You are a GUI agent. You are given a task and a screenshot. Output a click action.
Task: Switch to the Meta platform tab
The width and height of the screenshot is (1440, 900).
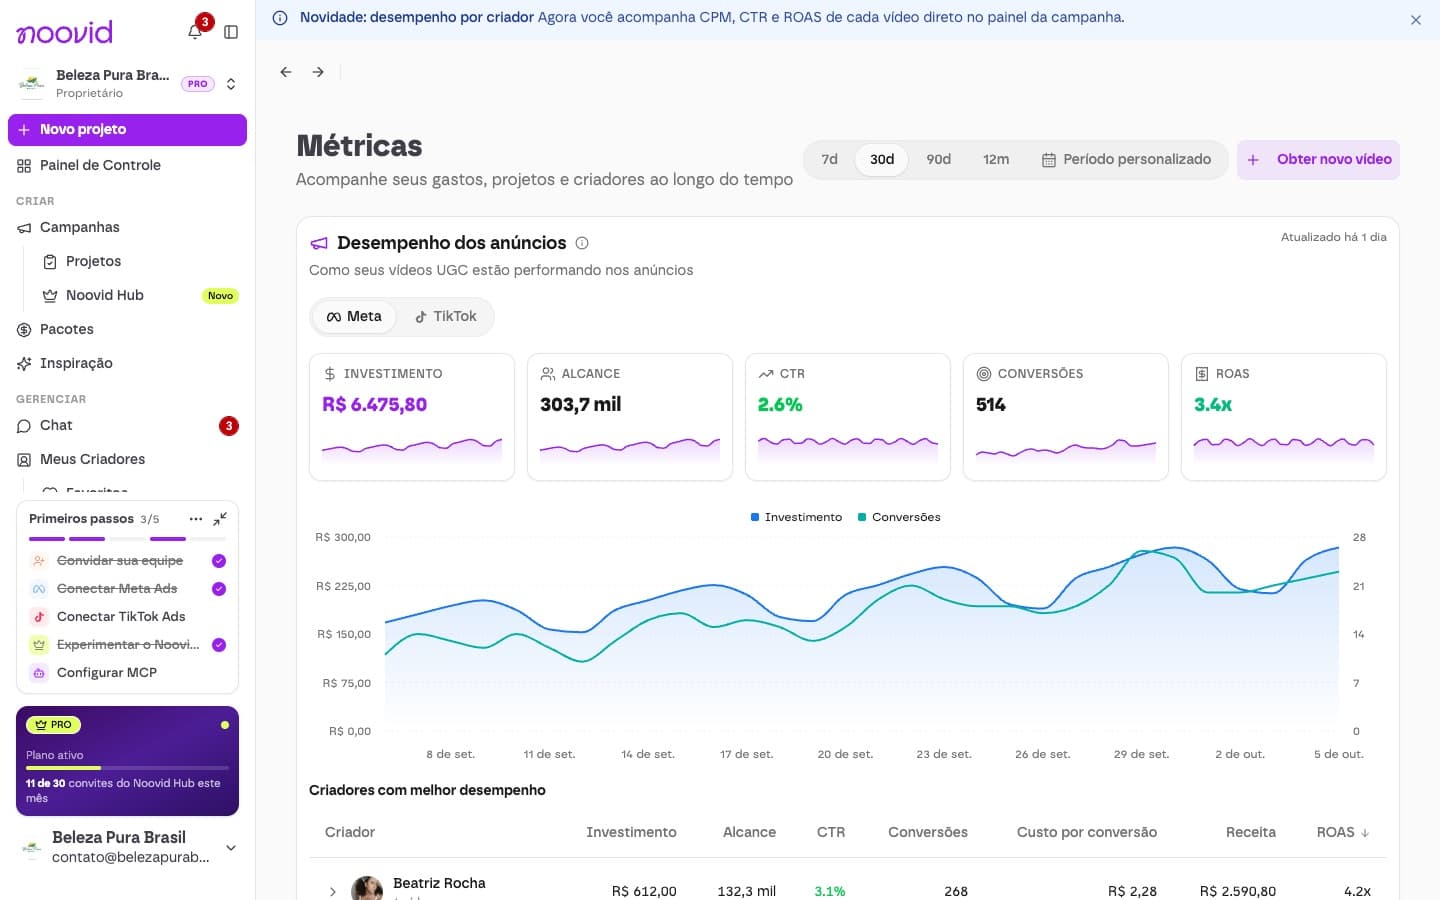tap(354, 317)
